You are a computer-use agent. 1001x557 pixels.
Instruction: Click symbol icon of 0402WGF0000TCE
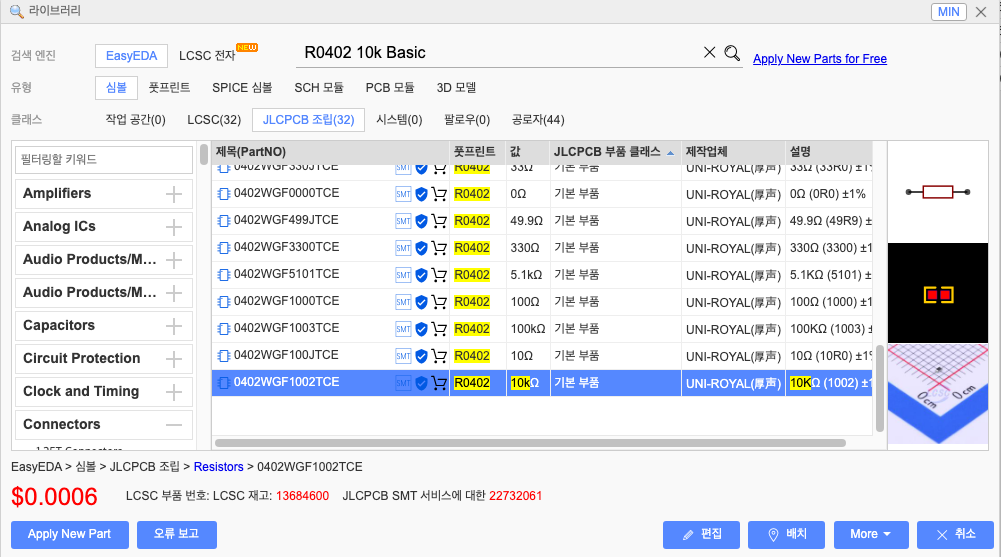coord(223,194)
